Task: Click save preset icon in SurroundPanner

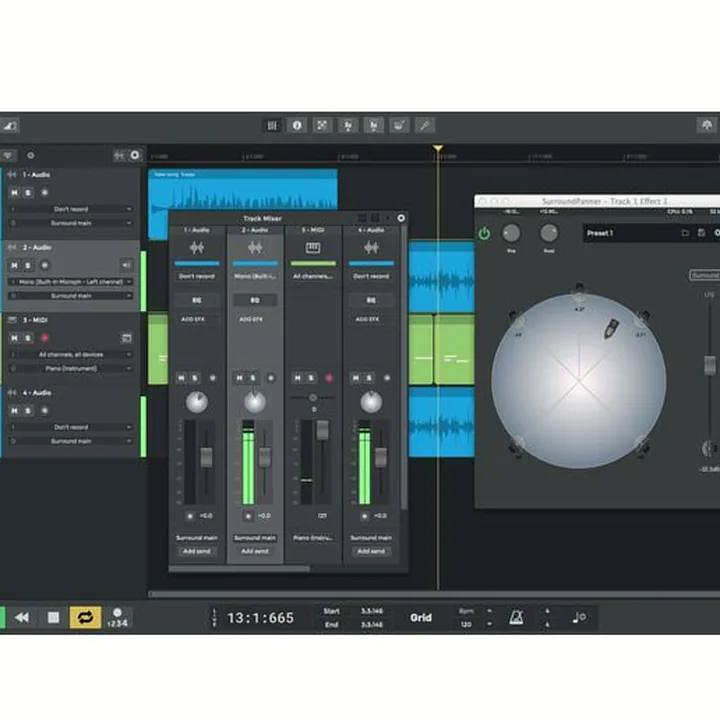Action: click(x=701, y=233)
